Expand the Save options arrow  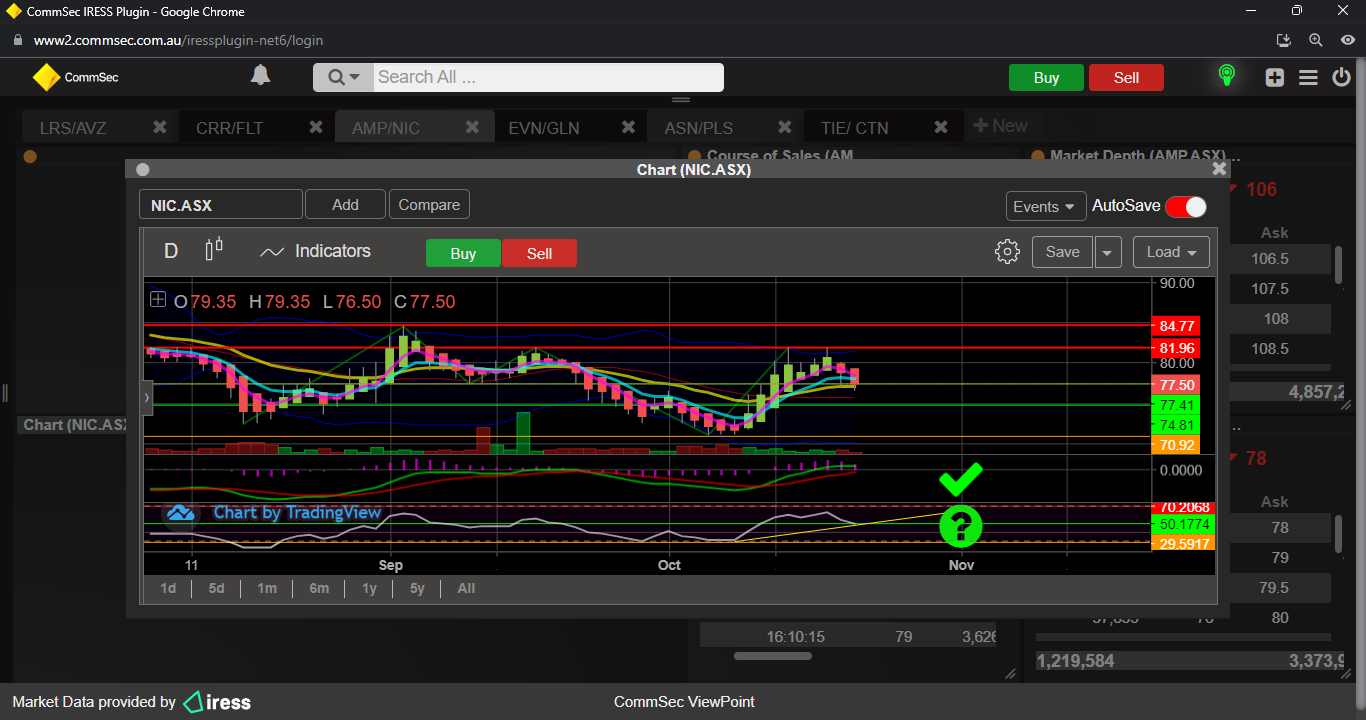1107,252
